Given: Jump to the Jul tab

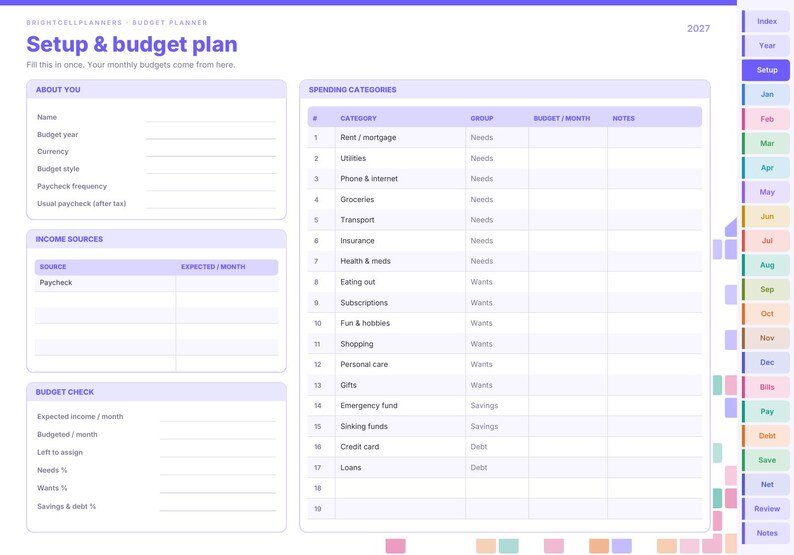Looking at the screenshot, I should coord(766,241).
